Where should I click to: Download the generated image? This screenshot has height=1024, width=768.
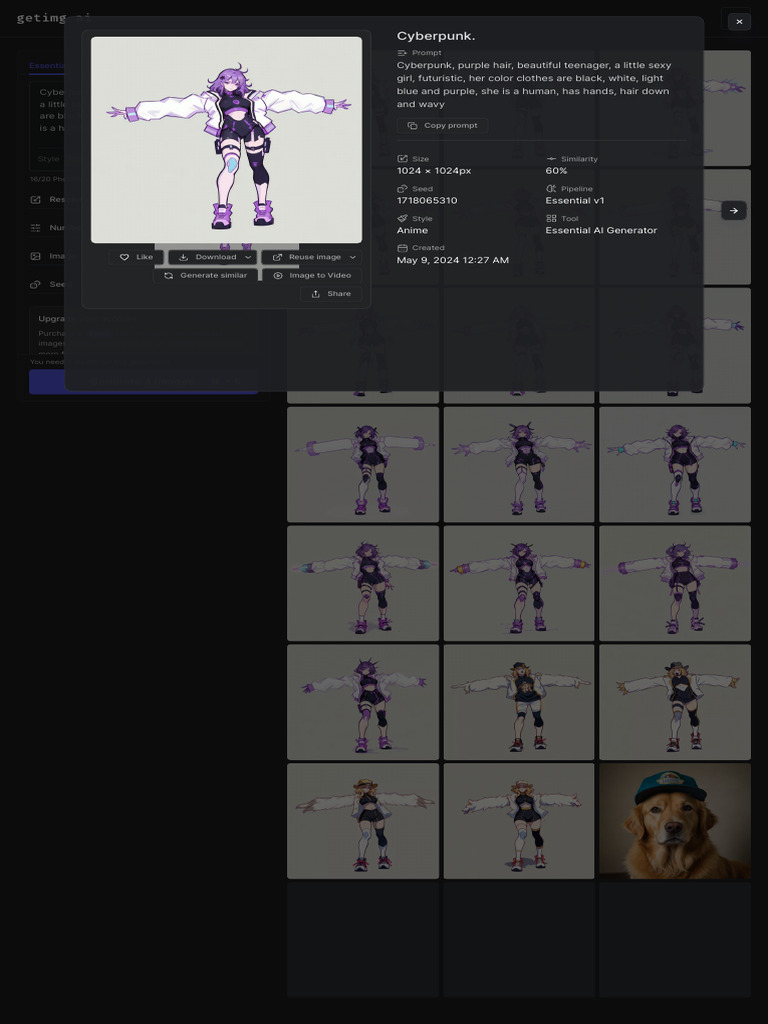[x=207, y=257]
